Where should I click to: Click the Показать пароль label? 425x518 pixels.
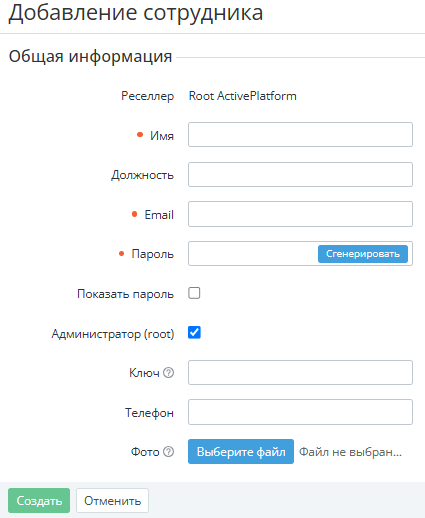point(125,294)
